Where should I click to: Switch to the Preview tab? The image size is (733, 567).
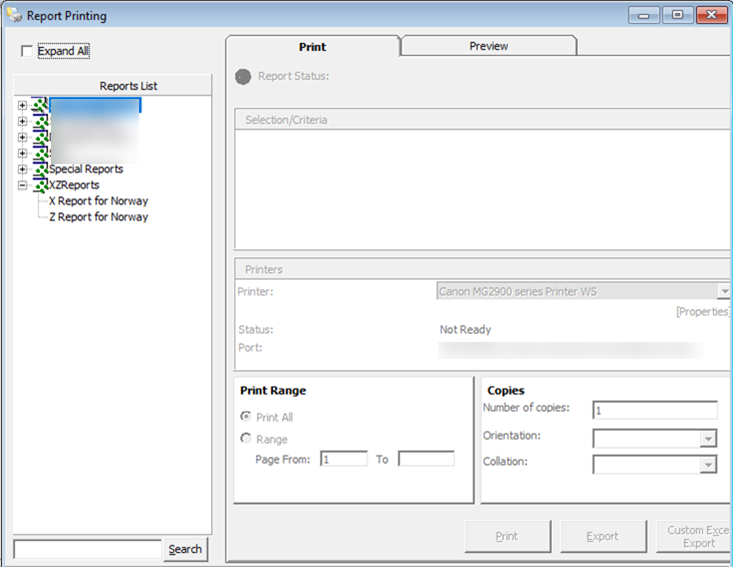click(489, 46)
